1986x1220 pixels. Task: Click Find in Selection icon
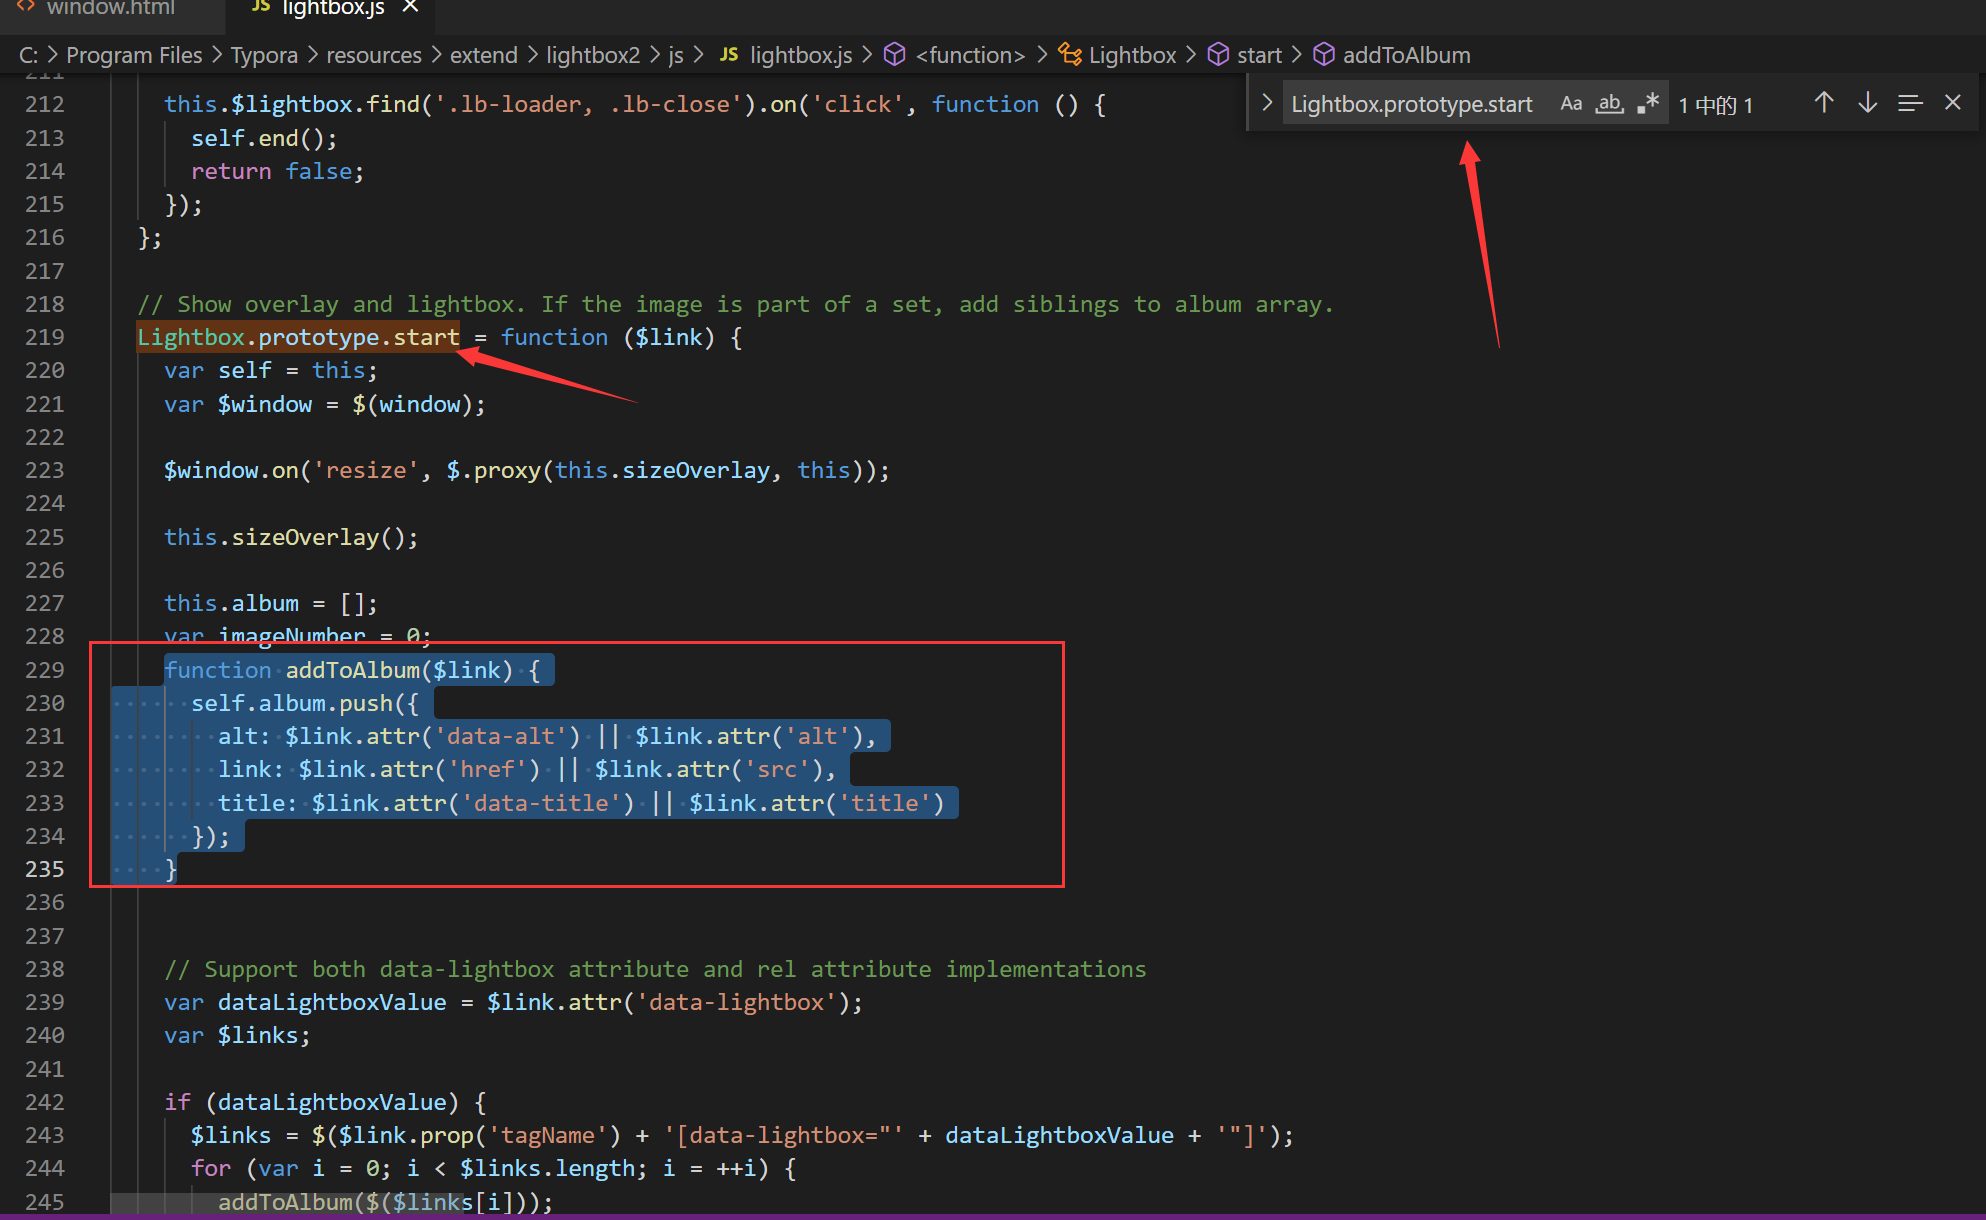[x=1910, y=103]
